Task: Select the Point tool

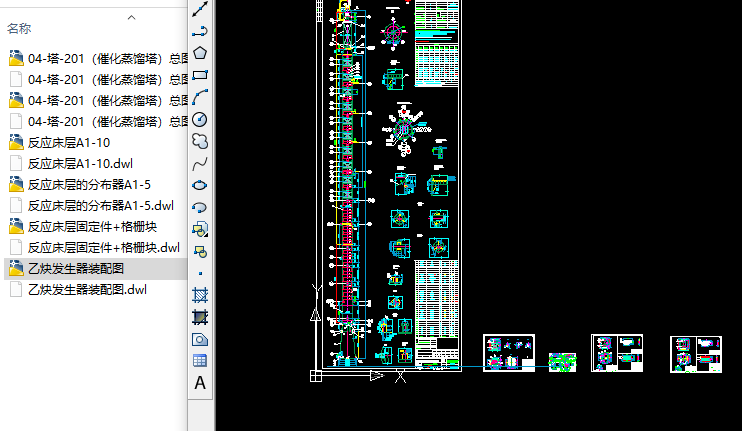Action: click(x=200, y=273)
